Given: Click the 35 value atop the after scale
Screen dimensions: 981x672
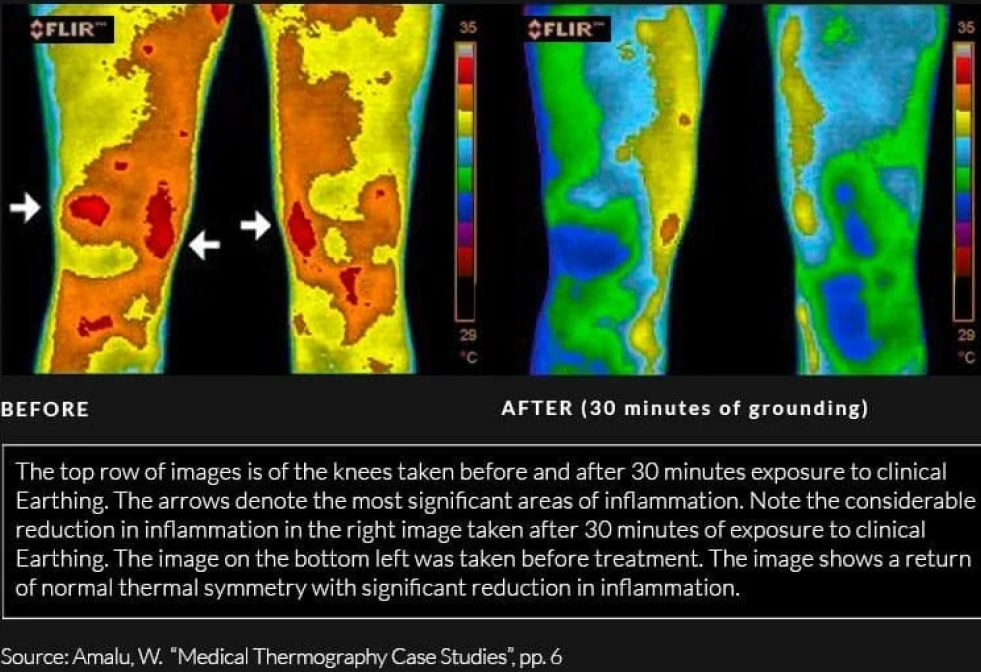Looking at the screenshot, I should (965, 28).
